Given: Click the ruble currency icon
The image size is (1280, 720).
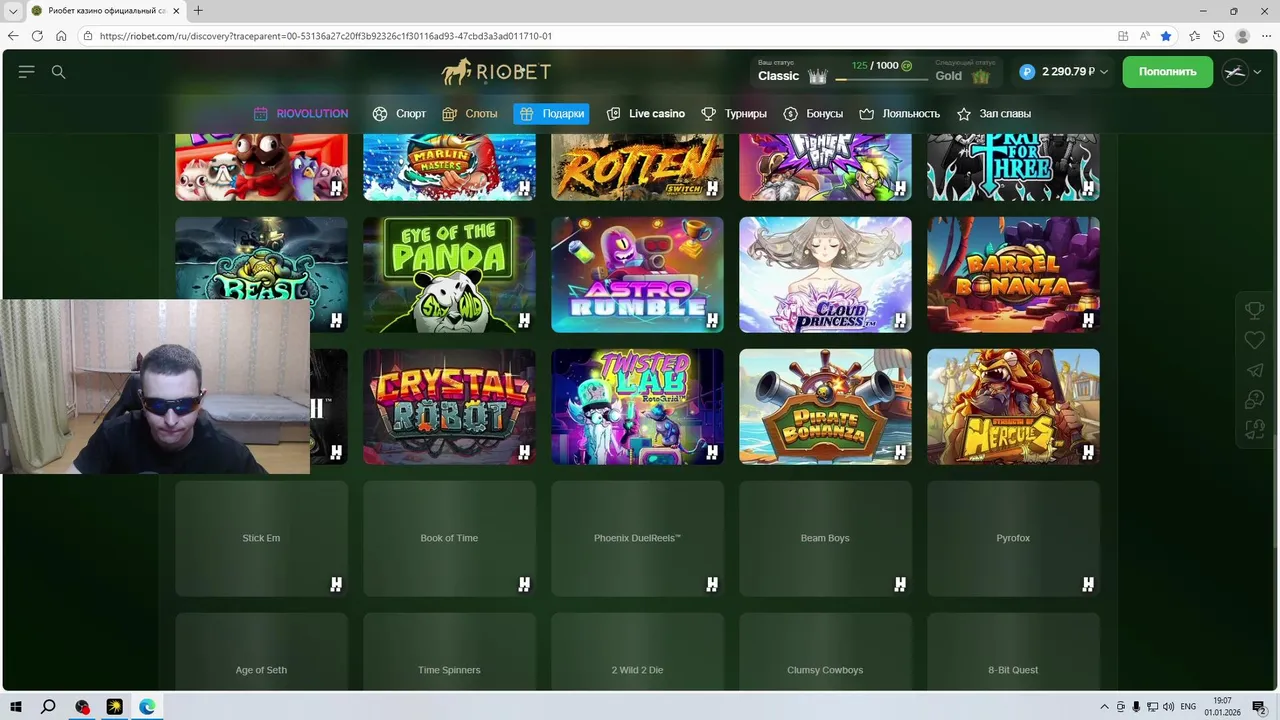Looking at the screenshot, I should click(x=1027, y=72).
